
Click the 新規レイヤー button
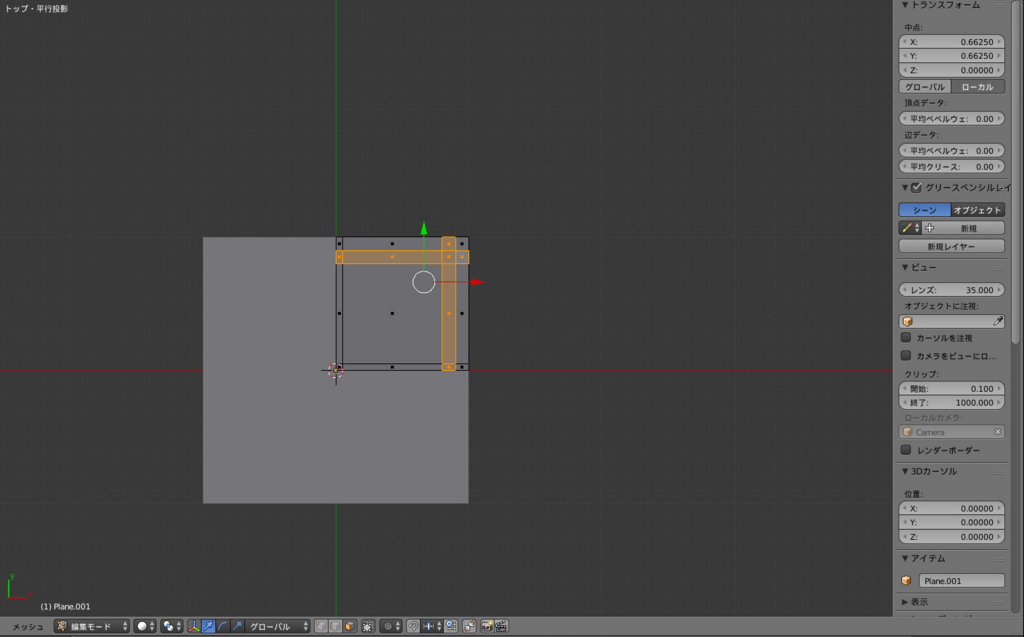tap(952, 246)
